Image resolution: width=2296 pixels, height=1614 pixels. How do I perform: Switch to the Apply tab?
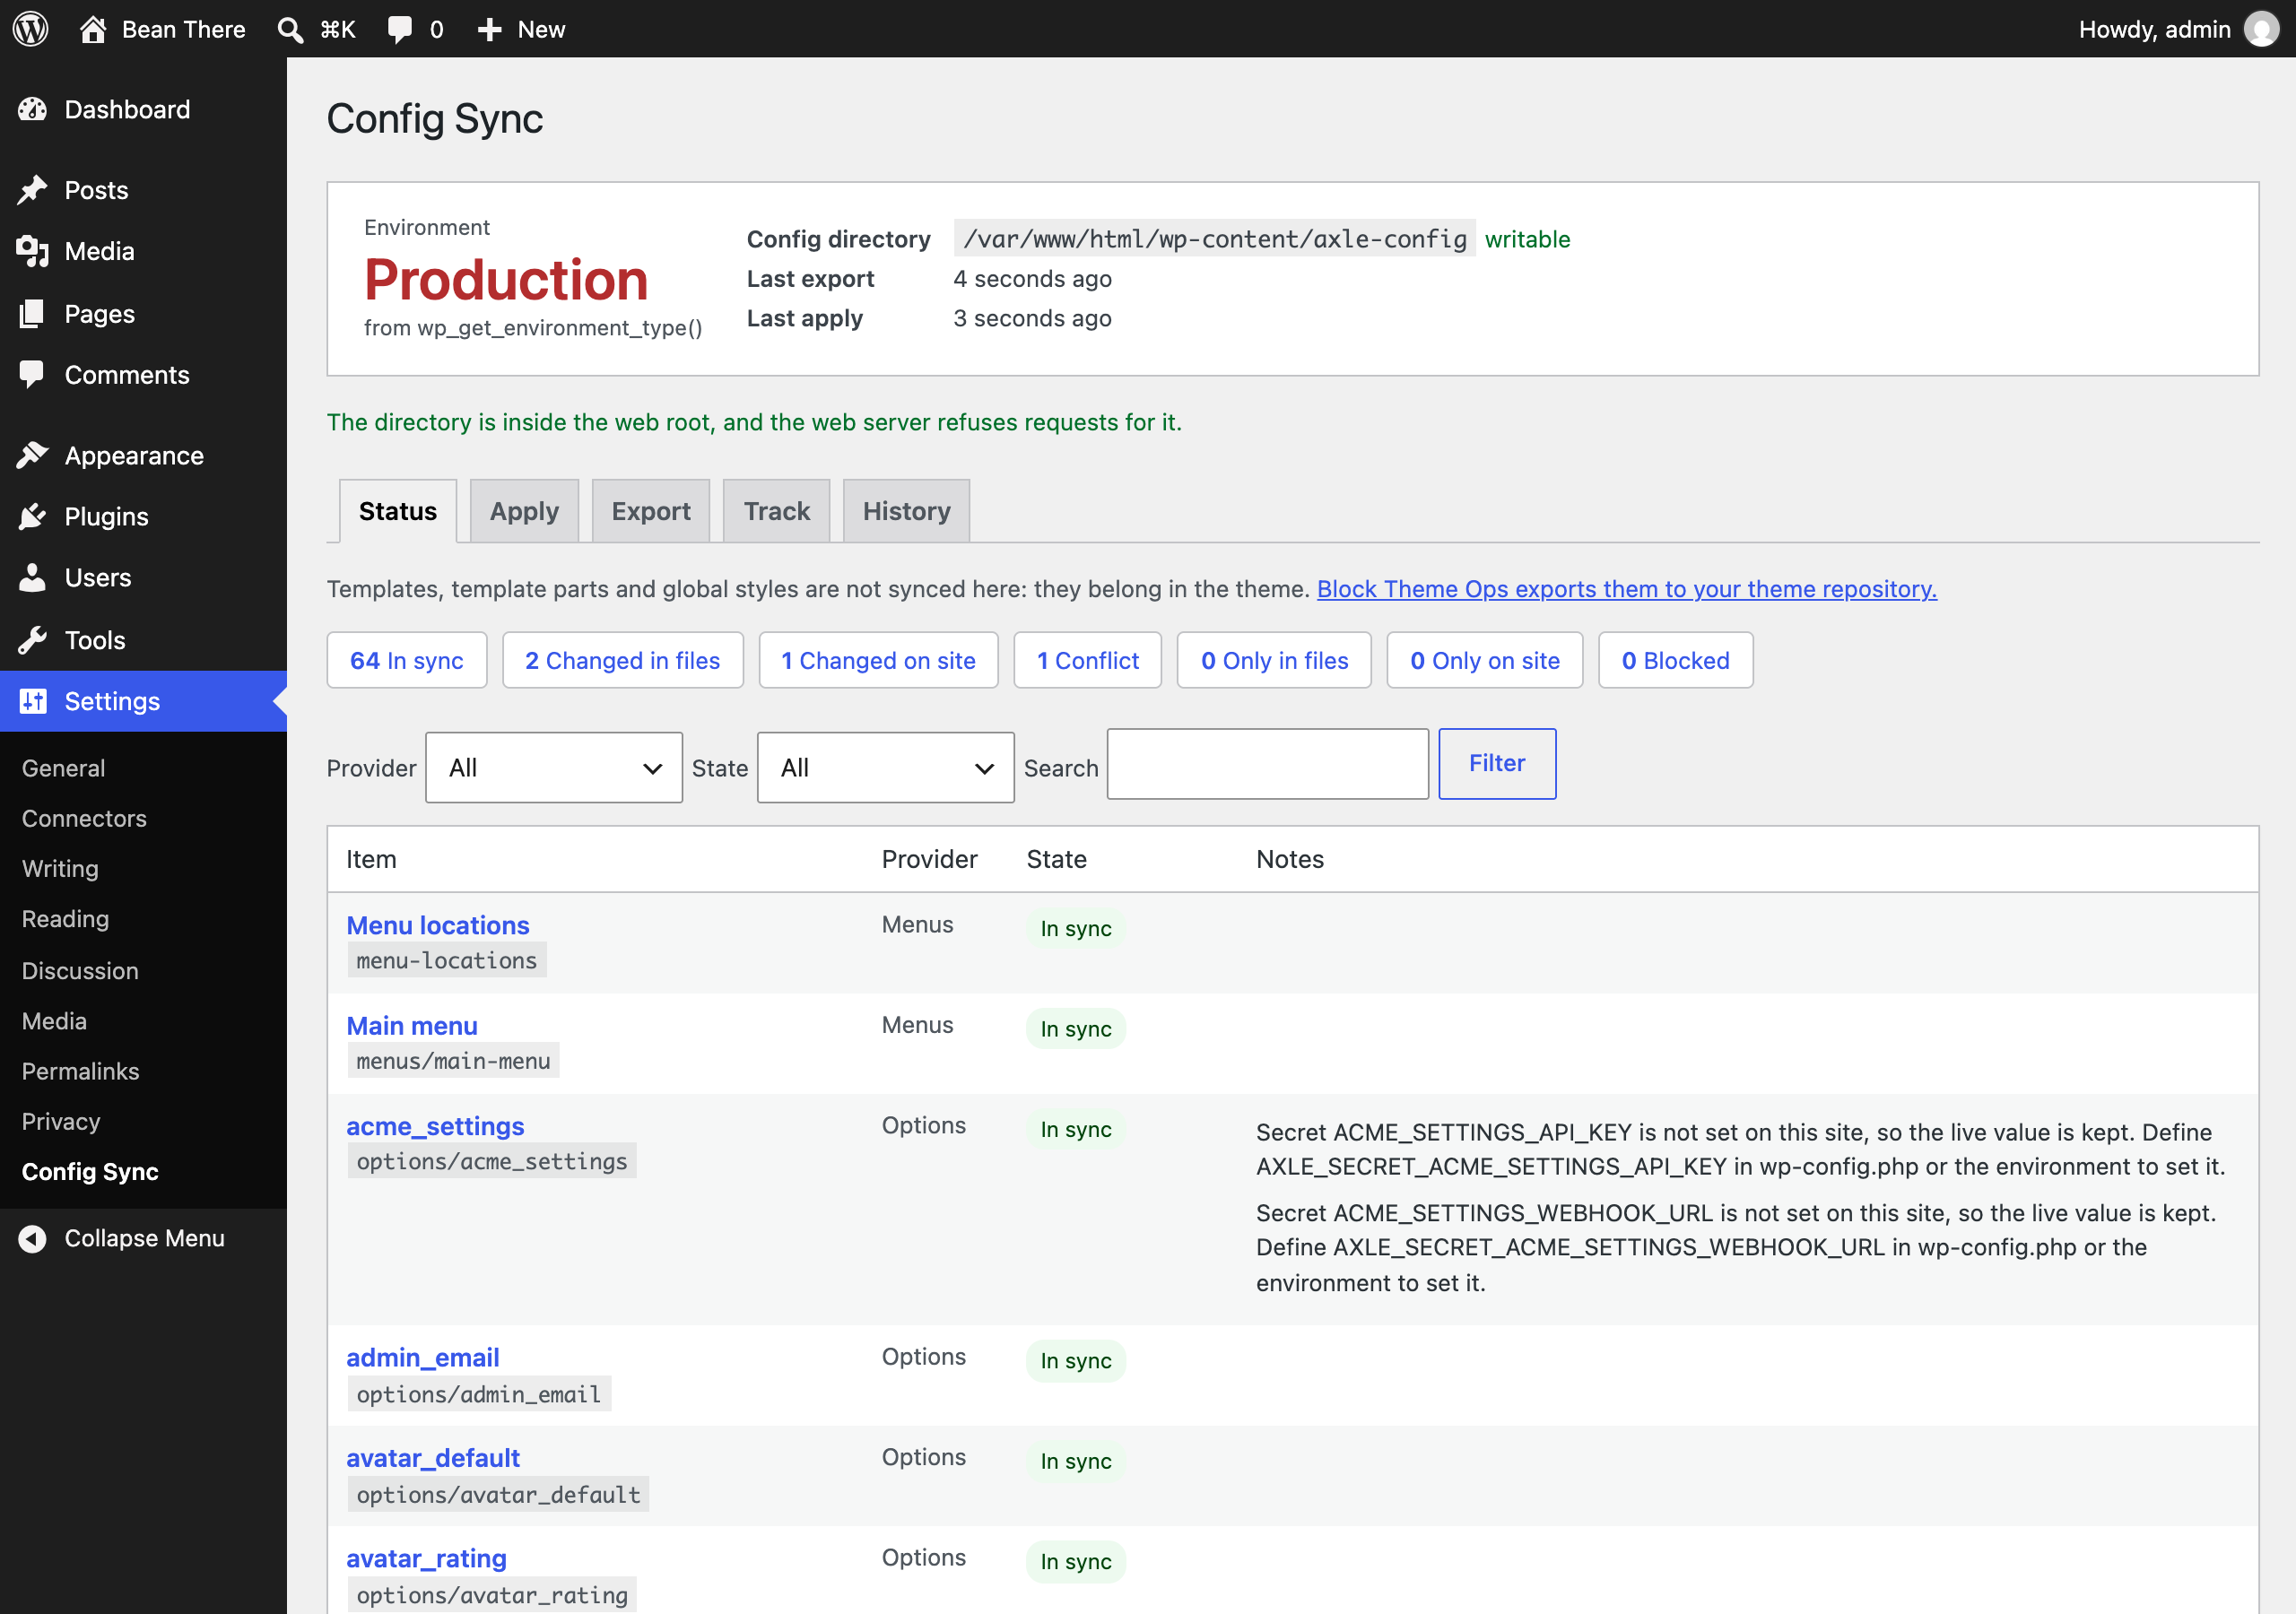coord(524,511)
